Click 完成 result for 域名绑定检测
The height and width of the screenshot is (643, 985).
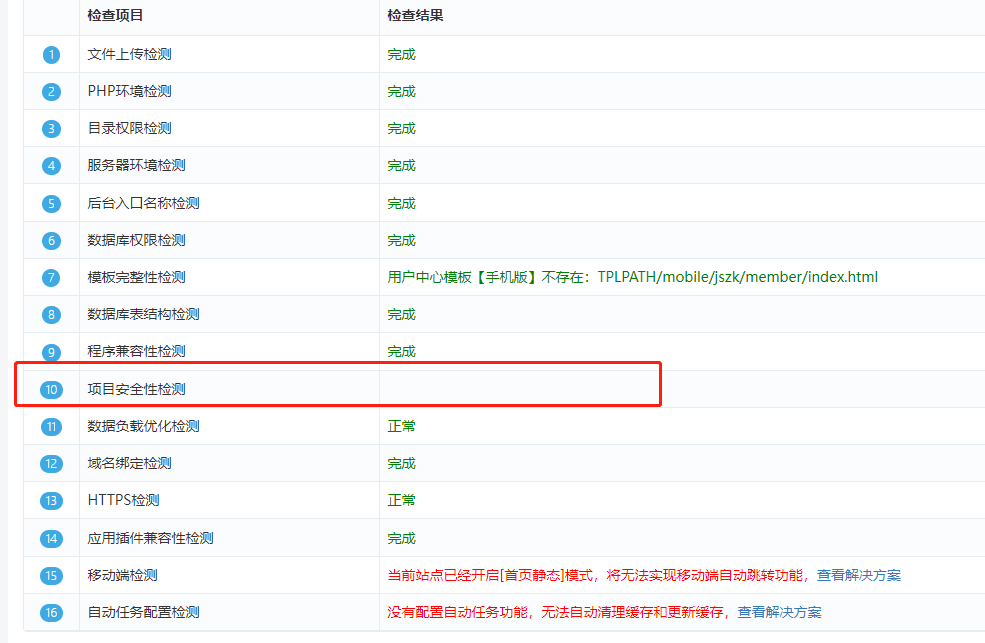tap(401, 463)
